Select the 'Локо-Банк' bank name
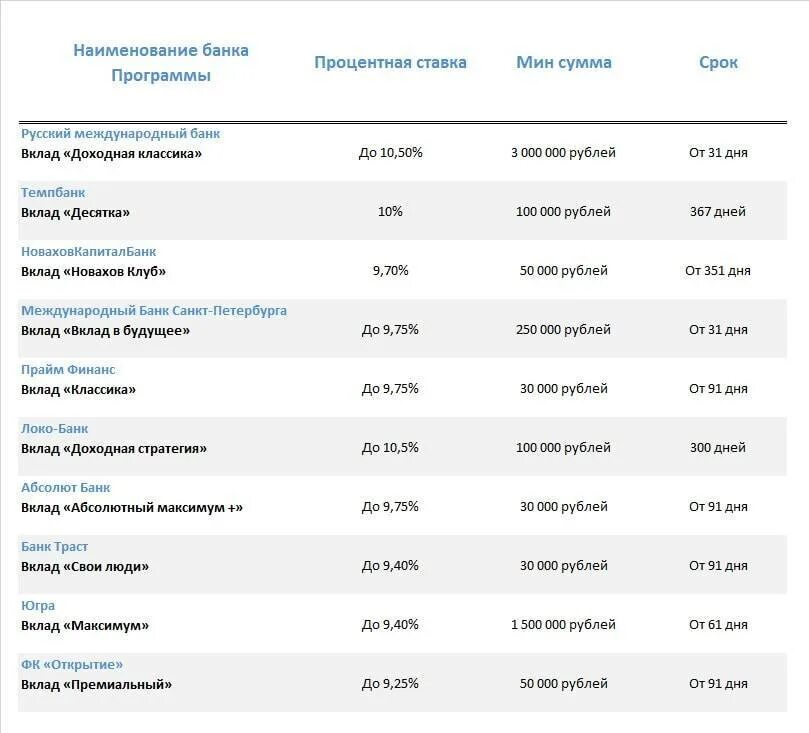Screen dimensions: 809x733 (55, 428)
